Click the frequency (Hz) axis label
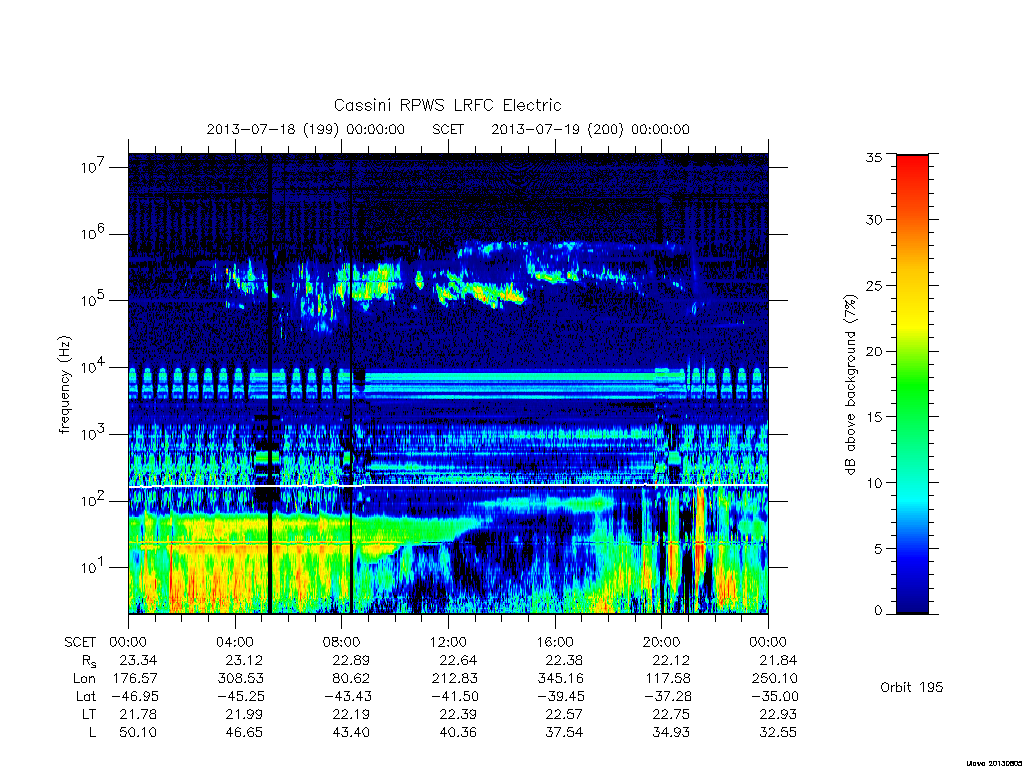 (64, 384)
